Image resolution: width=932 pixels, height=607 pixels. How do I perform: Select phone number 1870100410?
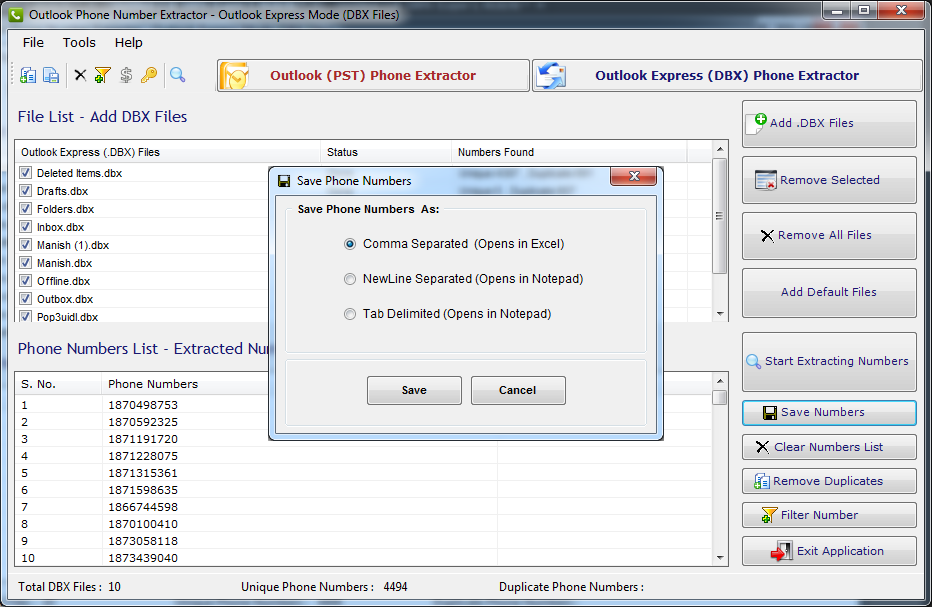point(143,524)
